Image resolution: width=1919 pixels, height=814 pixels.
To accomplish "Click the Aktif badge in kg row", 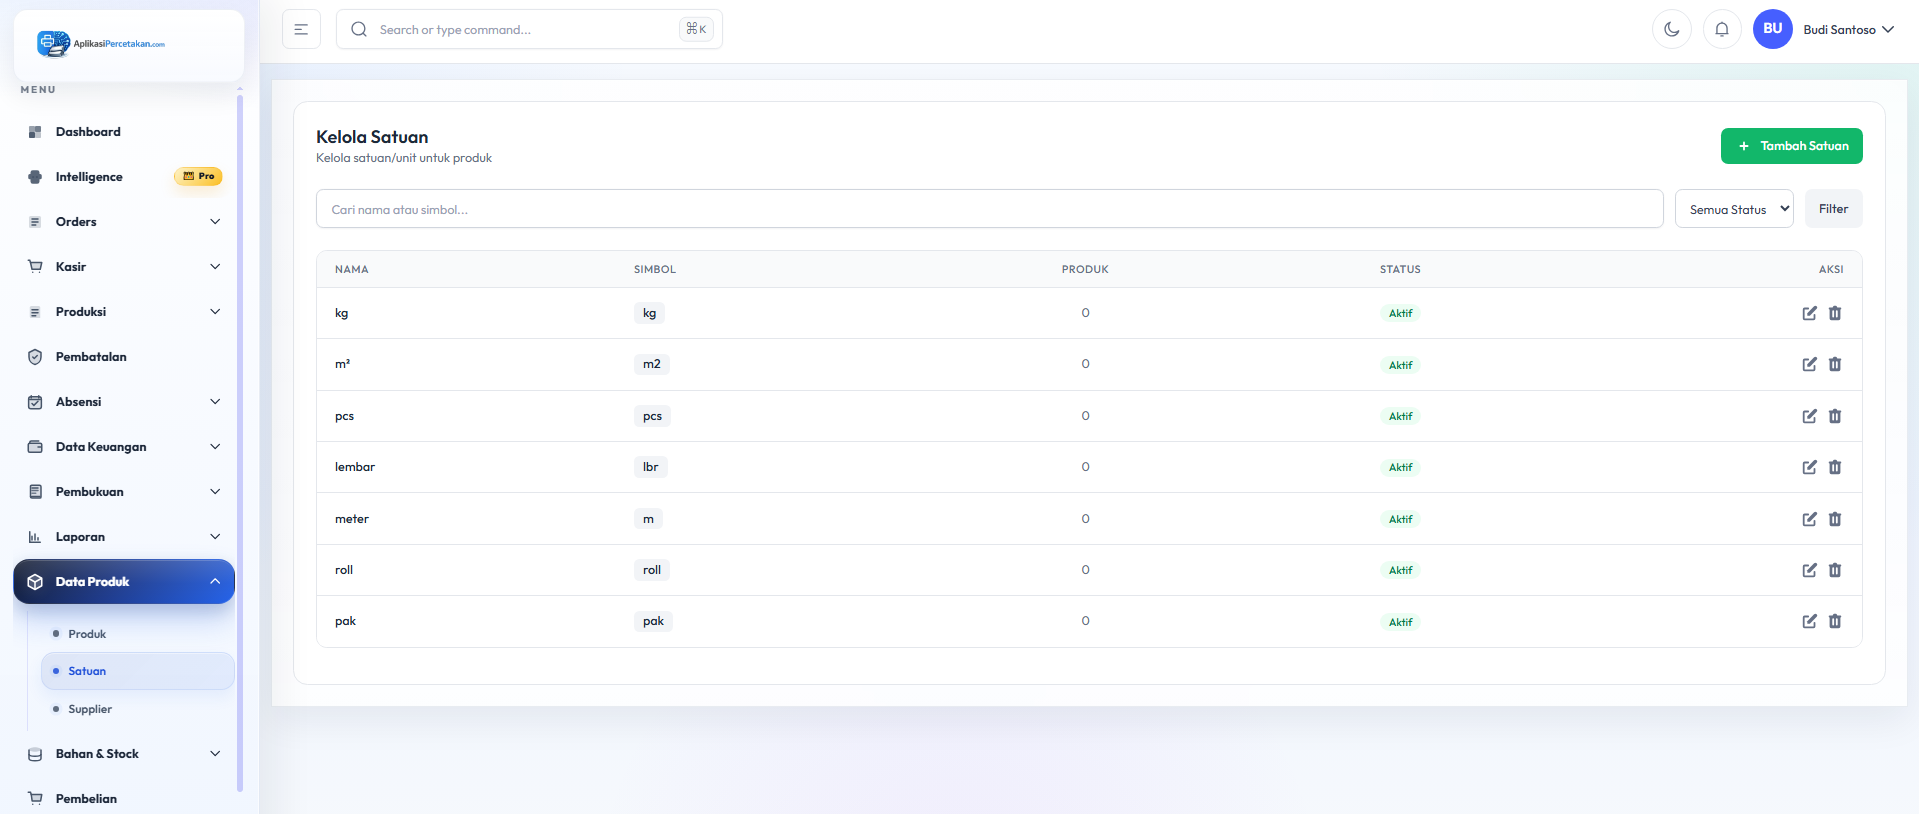I will 1400,313.
